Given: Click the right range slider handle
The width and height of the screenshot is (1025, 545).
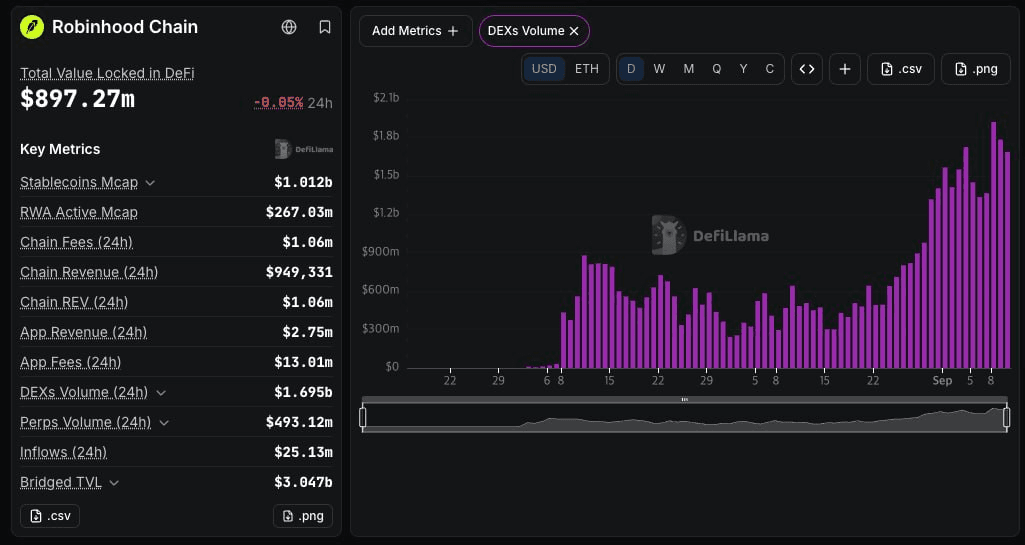Looking at the screenshot, I should tap(1007, 418).
